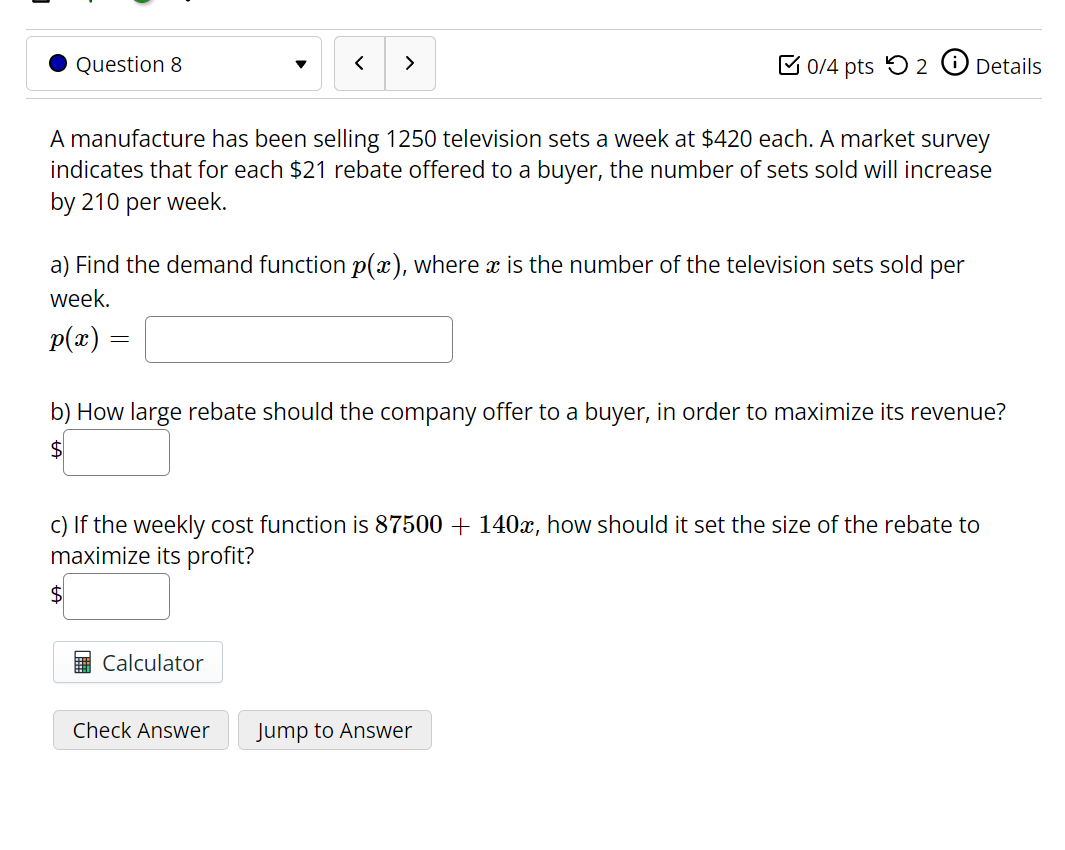Click the revenue rebate amount input field

116,453
